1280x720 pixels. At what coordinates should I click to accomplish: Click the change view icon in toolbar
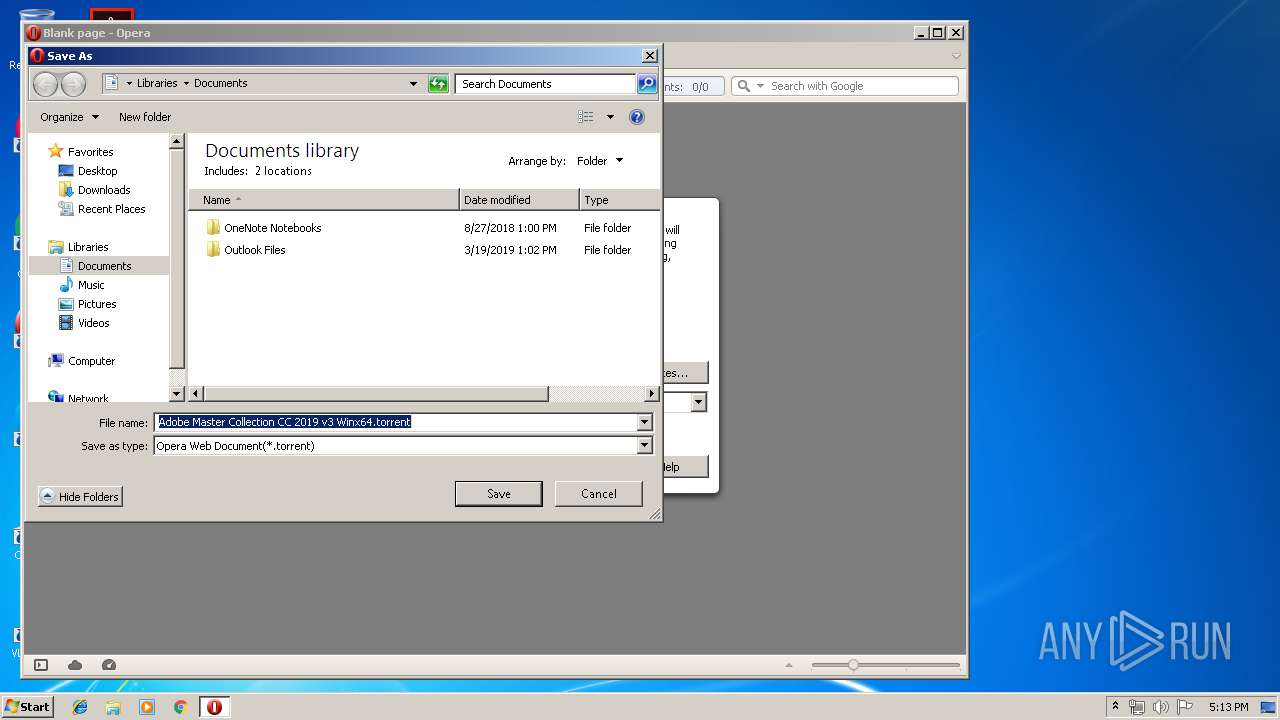coord(586,117)
